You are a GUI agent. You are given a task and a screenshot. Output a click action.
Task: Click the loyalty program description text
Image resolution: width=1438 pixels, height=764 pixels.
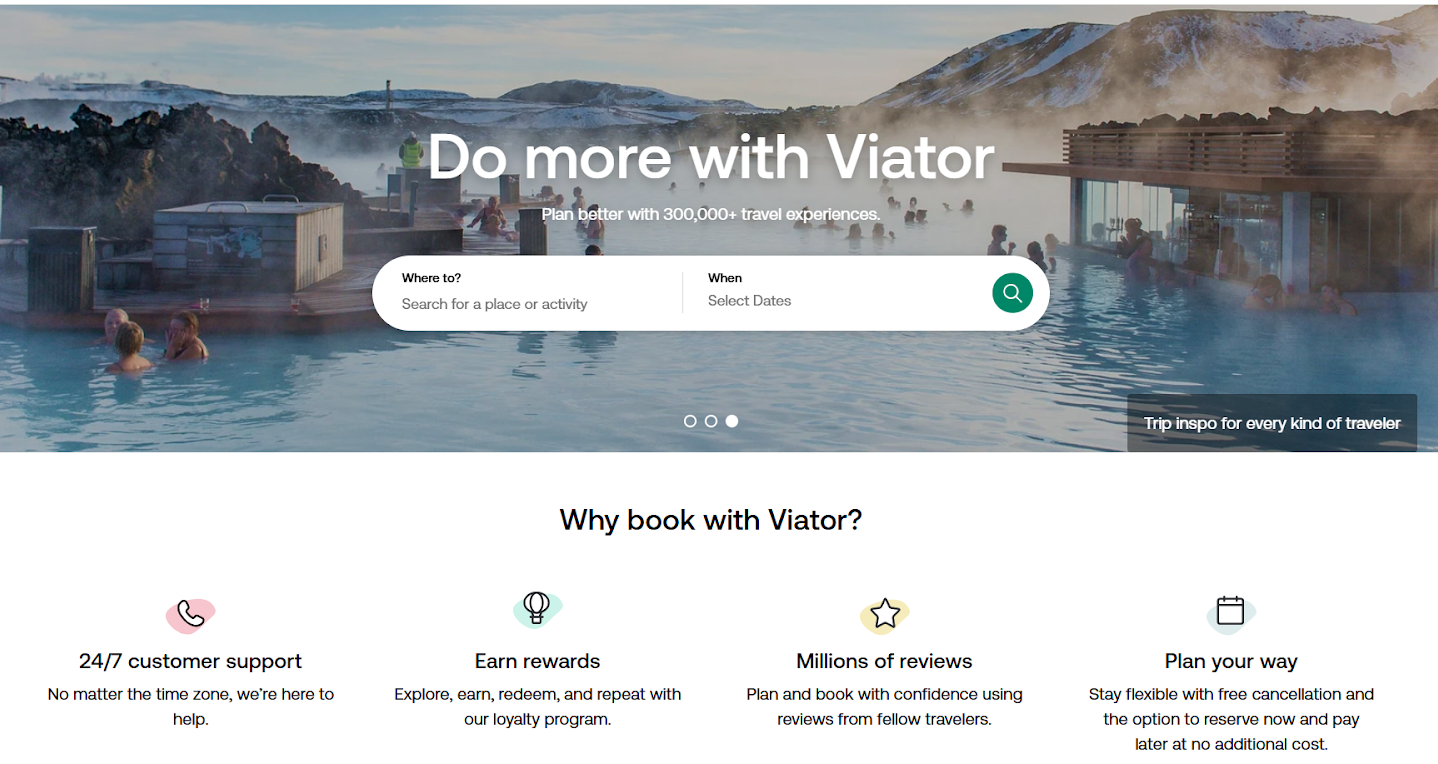[538, 706]
